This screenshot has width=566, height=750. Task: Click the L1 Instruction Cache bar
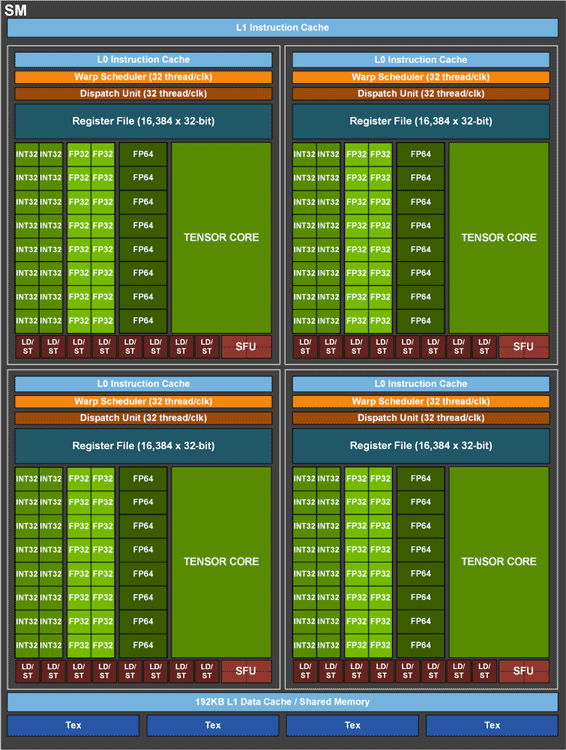[x=282, y=28]
